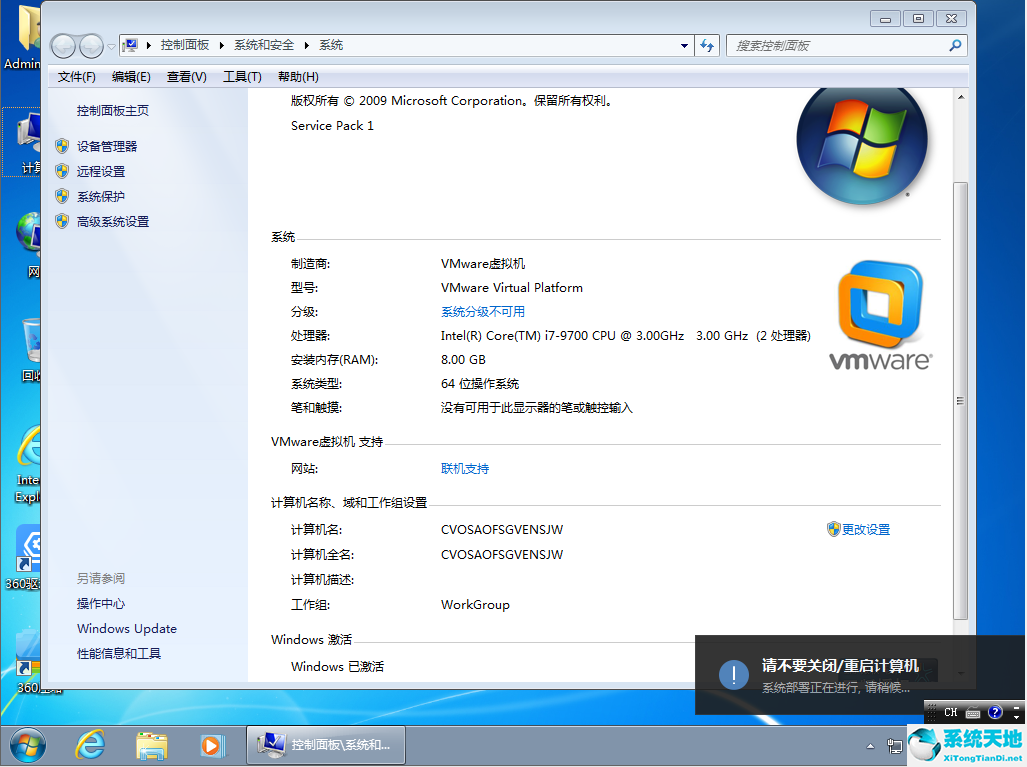Open the 查看(V) menu
The height and width of the screenshot is (767, 1027).
coord(187,77)
